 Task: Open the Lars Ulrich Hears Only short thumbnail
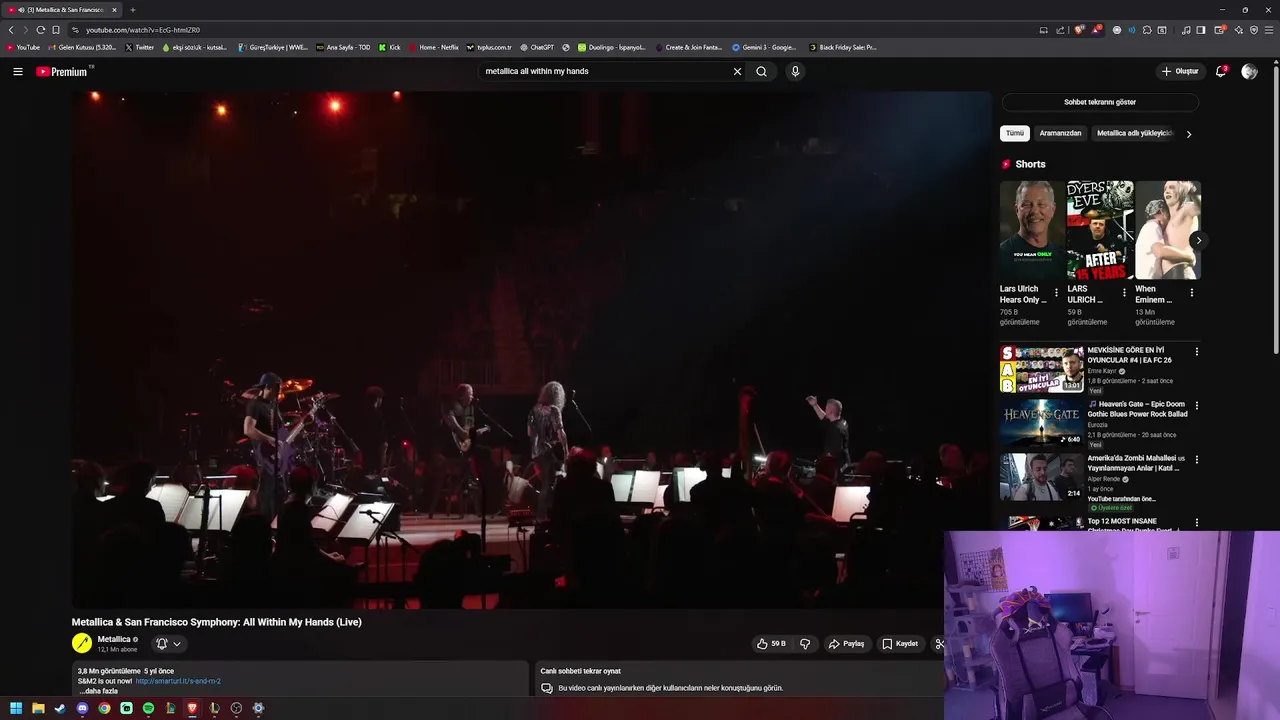coord(1032,230)
